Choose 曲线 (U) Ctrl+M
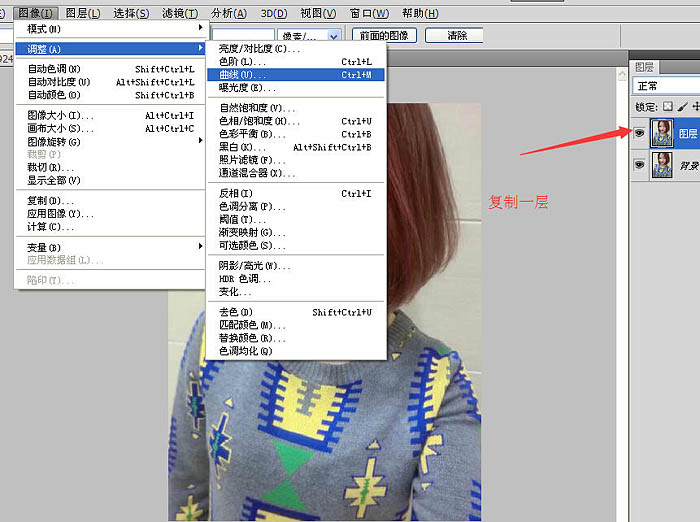Viewport: 700px width, 522px height. (x=296, y=75)
